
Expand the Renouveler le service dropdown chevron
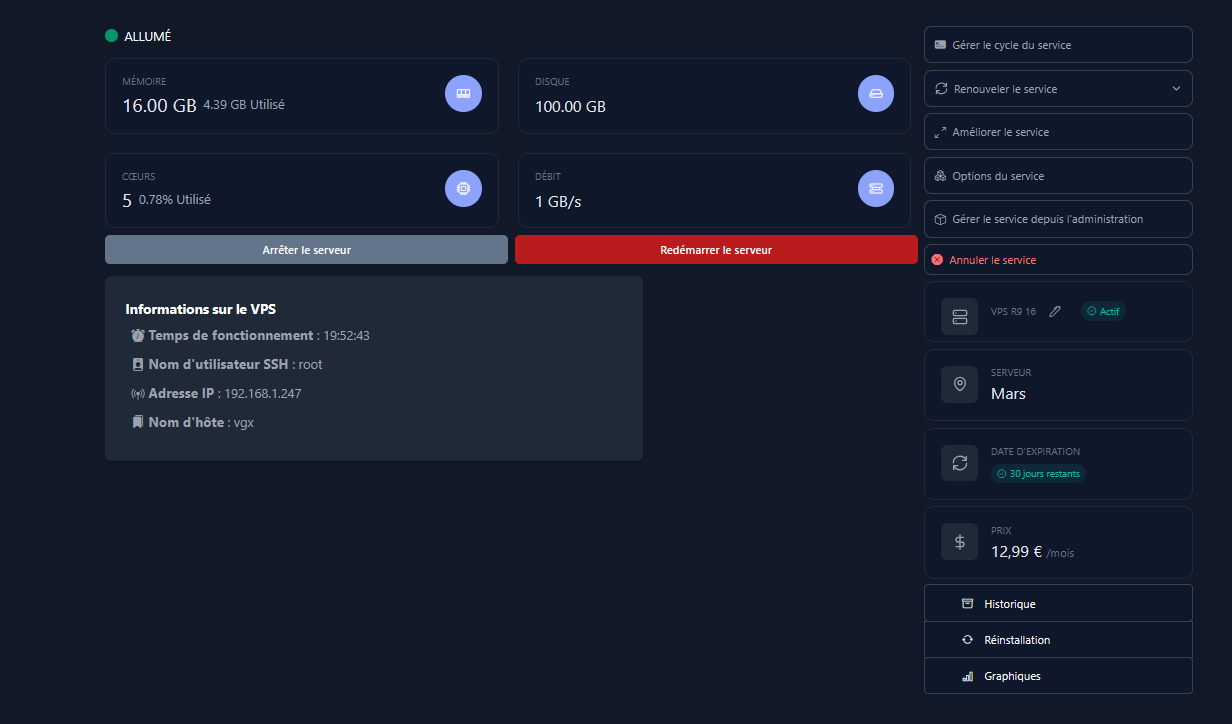click(1176, 89)
